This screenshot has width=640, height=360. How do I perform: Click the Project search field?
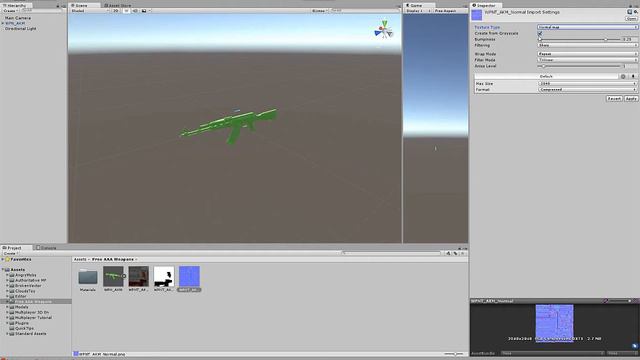click(392, 253)
